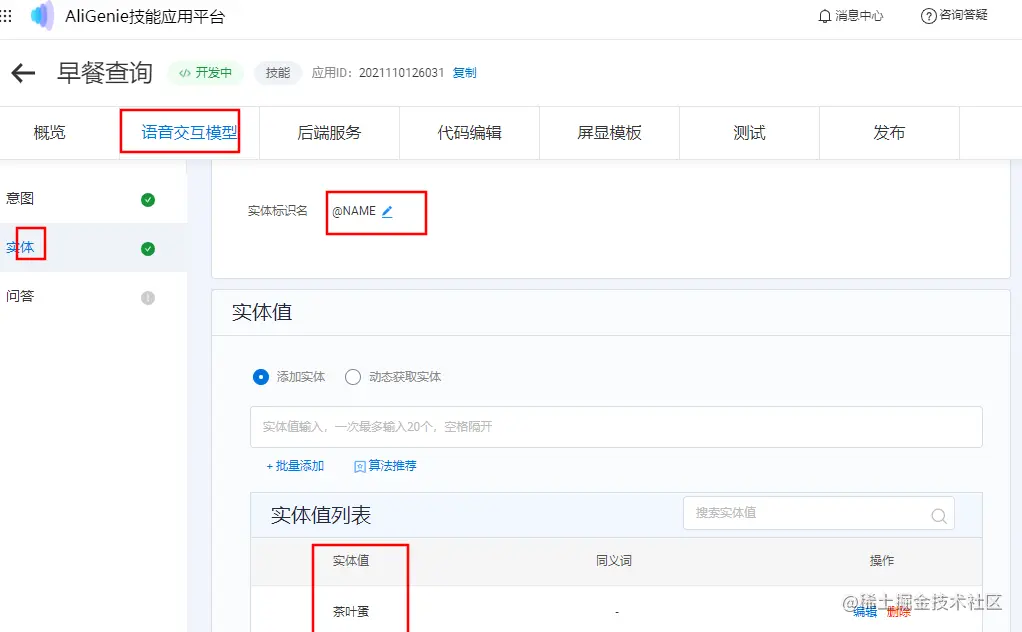The image size is (1022, 632).
Task: Focus the 搜索实体值 search box
Action: [819, 513]
